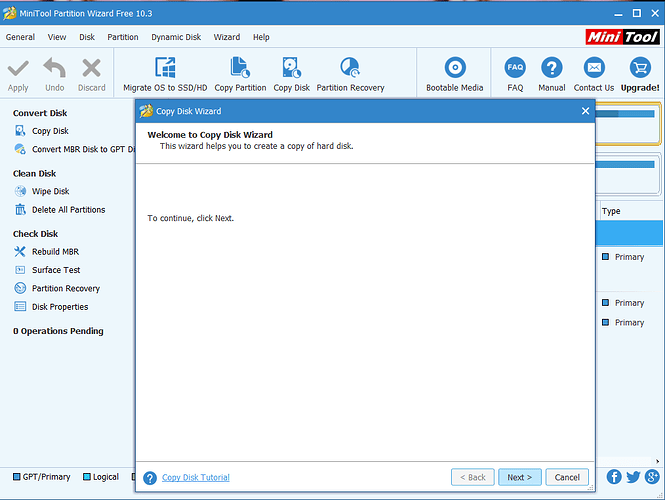Launch Copy Partition from toolbar

coord(240,75)
